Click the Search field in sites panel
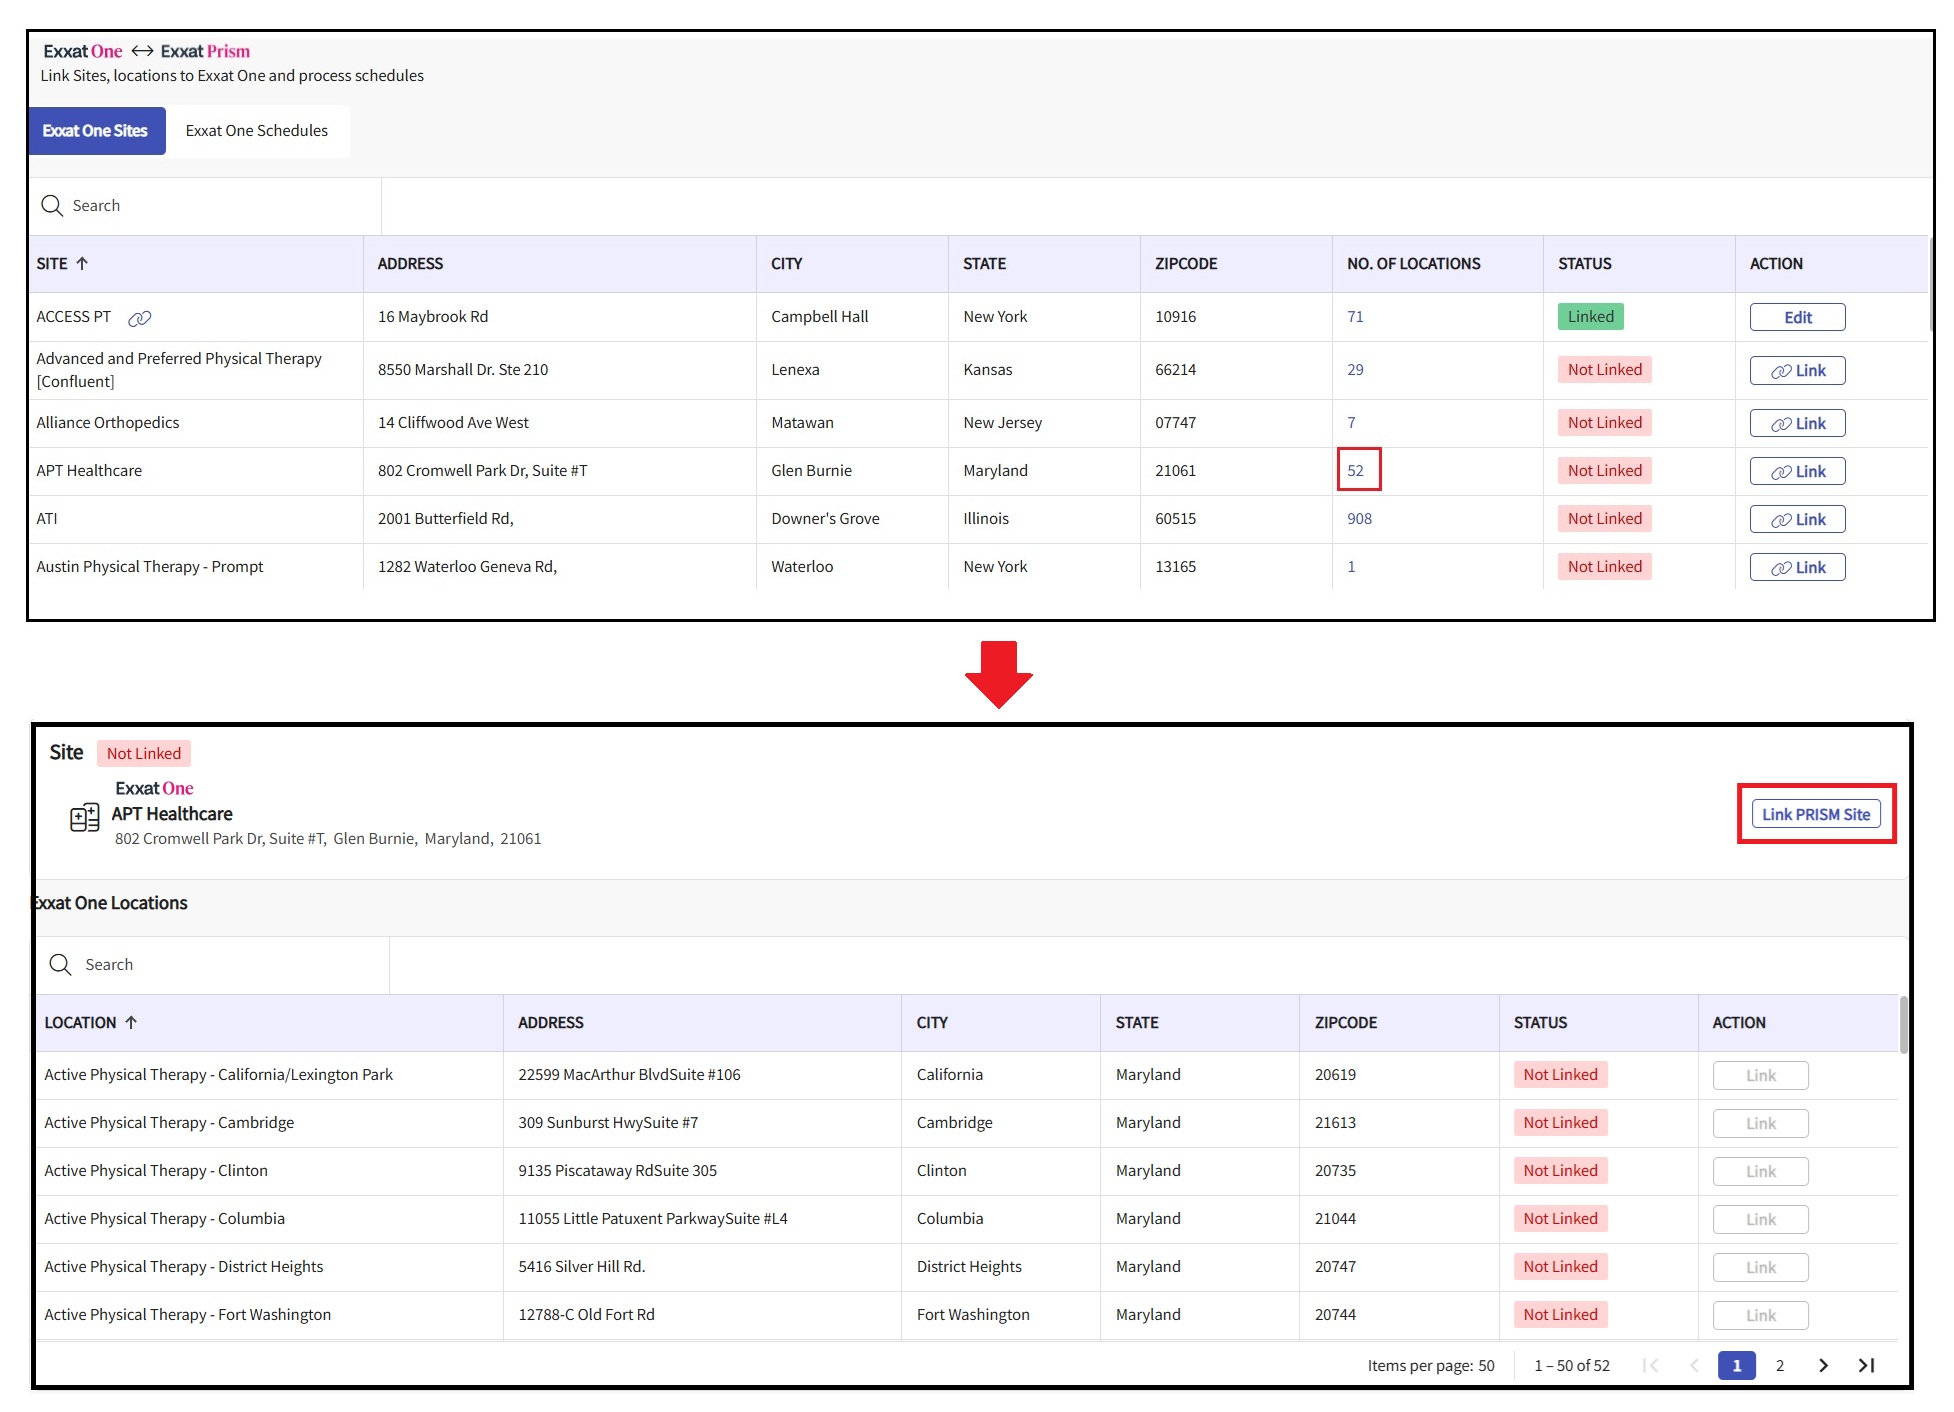 (205, 206)
